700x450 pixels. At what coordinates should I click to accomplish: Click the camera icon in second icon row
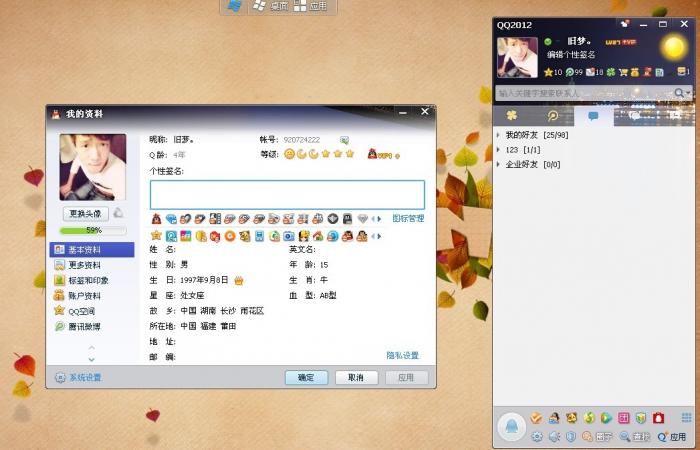[289, 236]
